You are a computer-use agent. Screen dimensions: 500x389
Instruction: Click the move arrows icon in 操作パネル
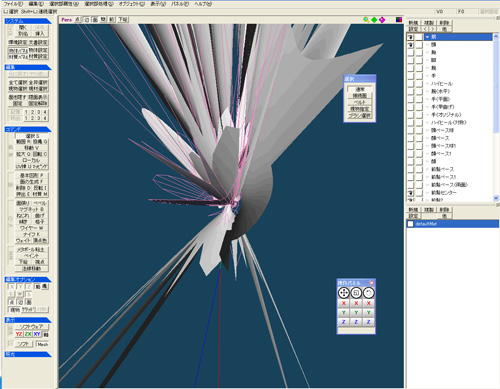click(x=344, y=293)
